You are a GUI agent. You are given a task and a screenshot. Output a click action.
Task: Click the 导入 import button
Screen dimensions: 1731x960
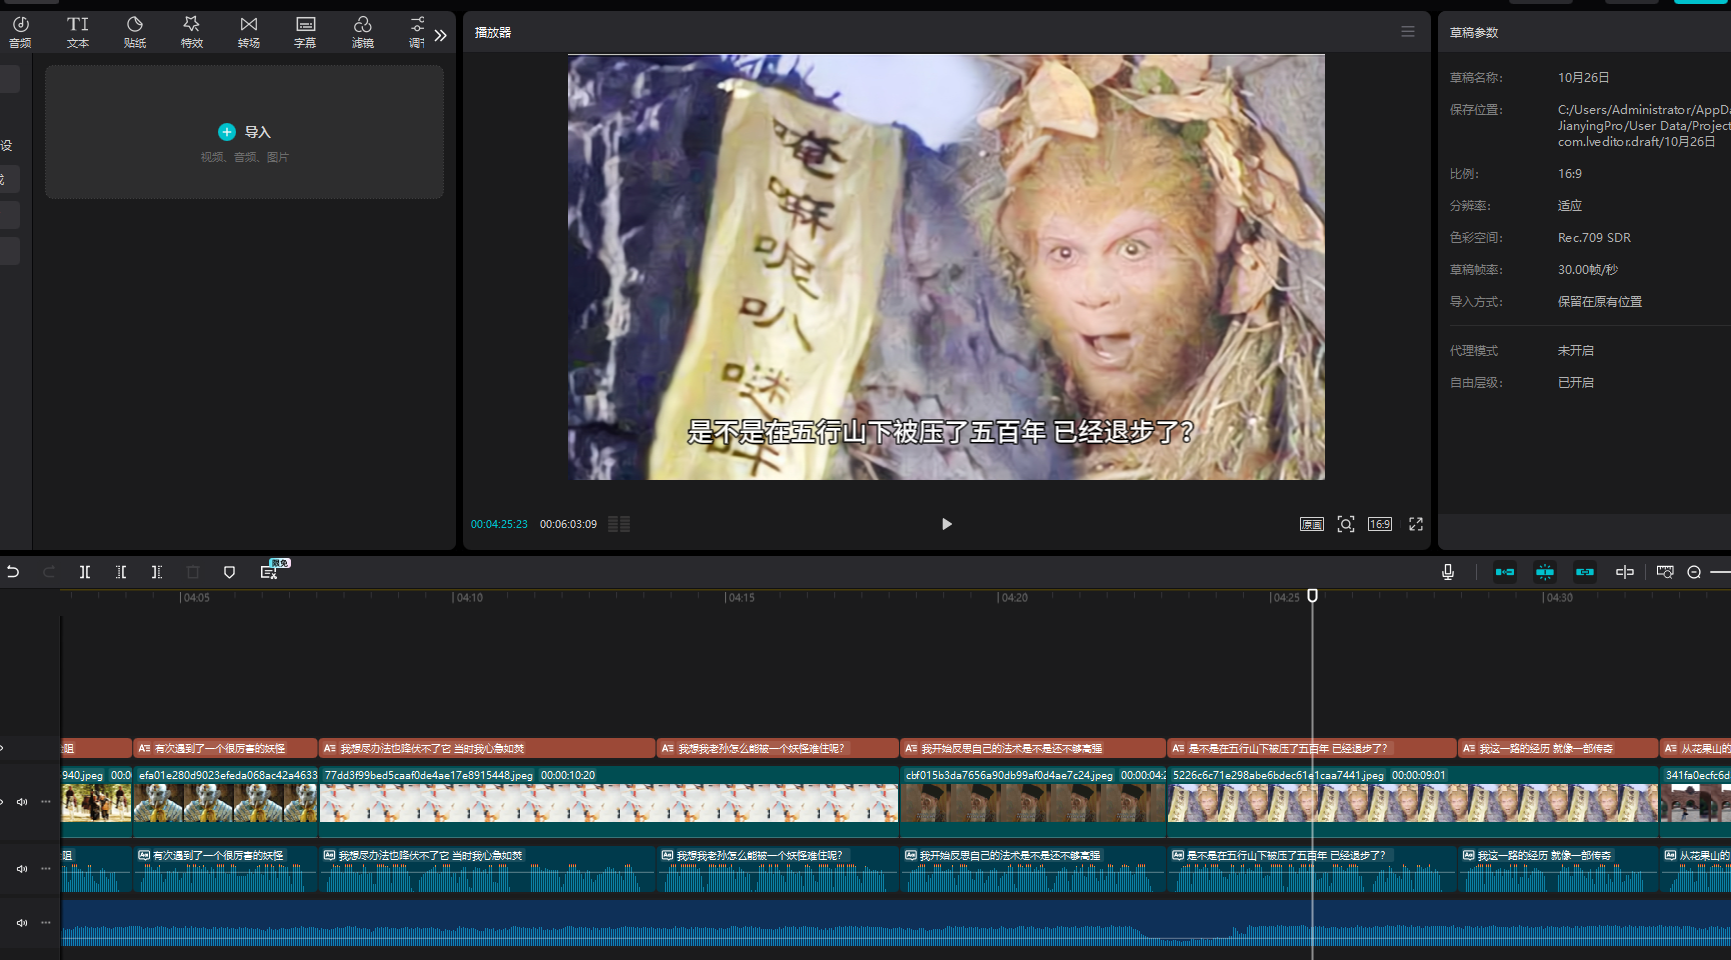point(244,132)
